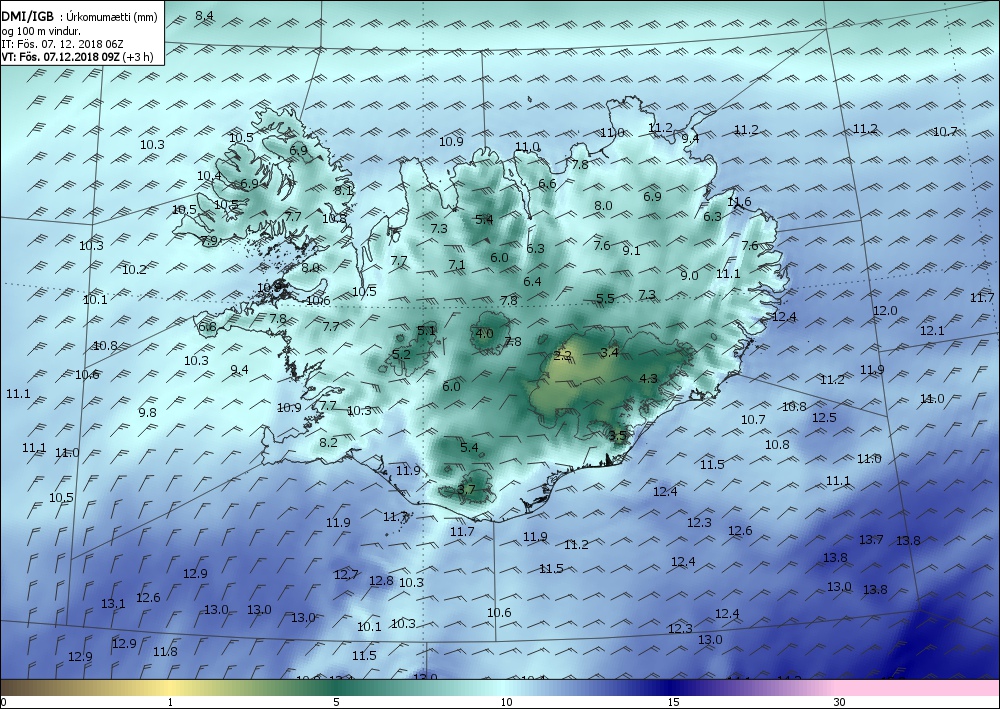The width and height of the screenshot is (1000, 709).
Task: Click the DMI/IGB title label
Action: pos(27,17)
